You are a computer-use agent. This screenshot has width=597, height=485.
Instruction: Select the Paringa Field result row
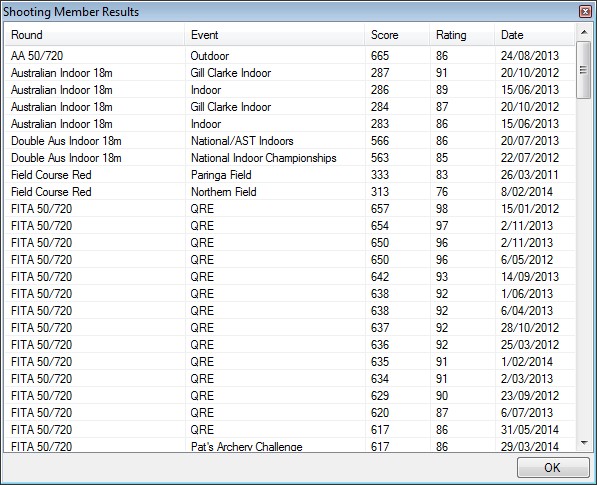click(x=290, y=175)
